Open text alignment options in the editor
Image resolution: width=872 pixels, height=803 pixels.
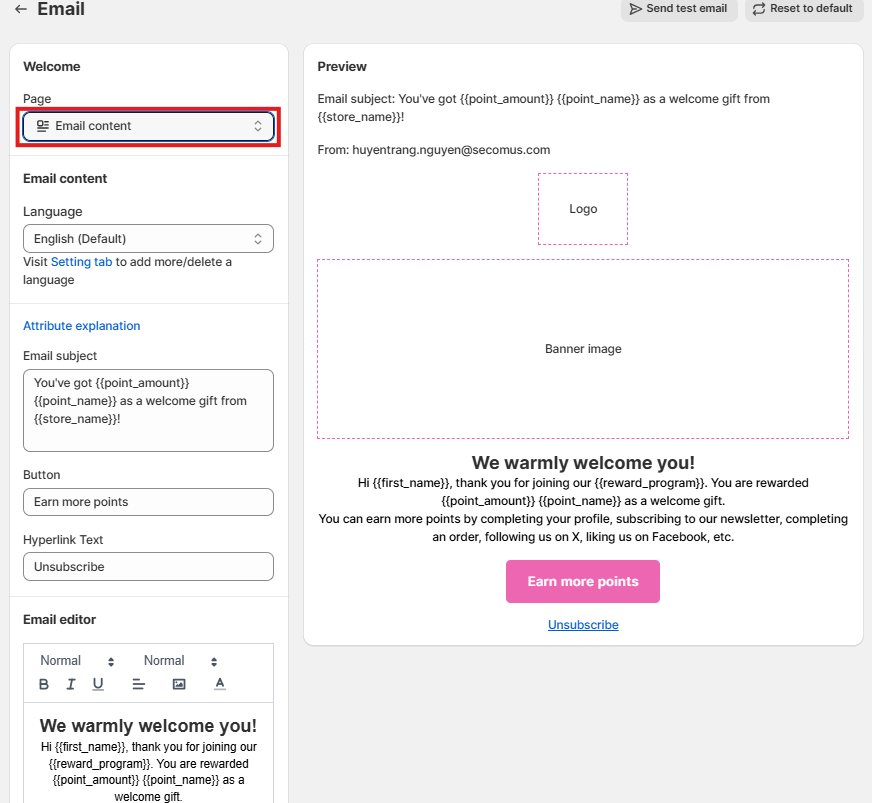click(139, 684)
